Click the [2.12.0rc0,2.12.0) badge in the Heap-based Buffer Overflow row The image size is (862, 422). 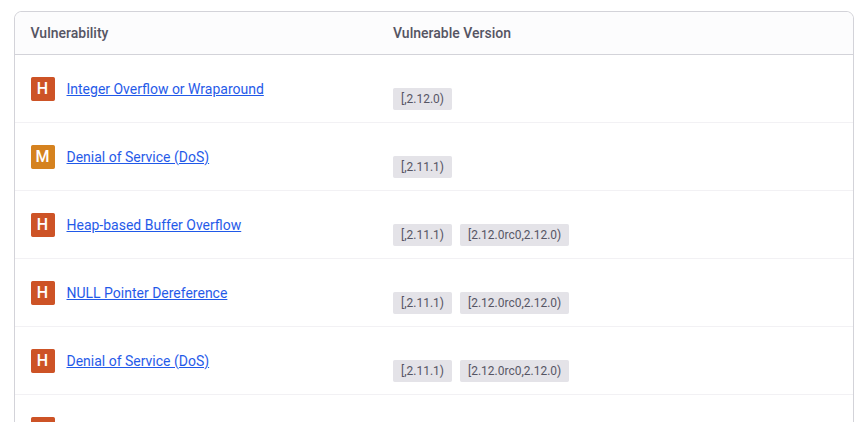[514, 235]
